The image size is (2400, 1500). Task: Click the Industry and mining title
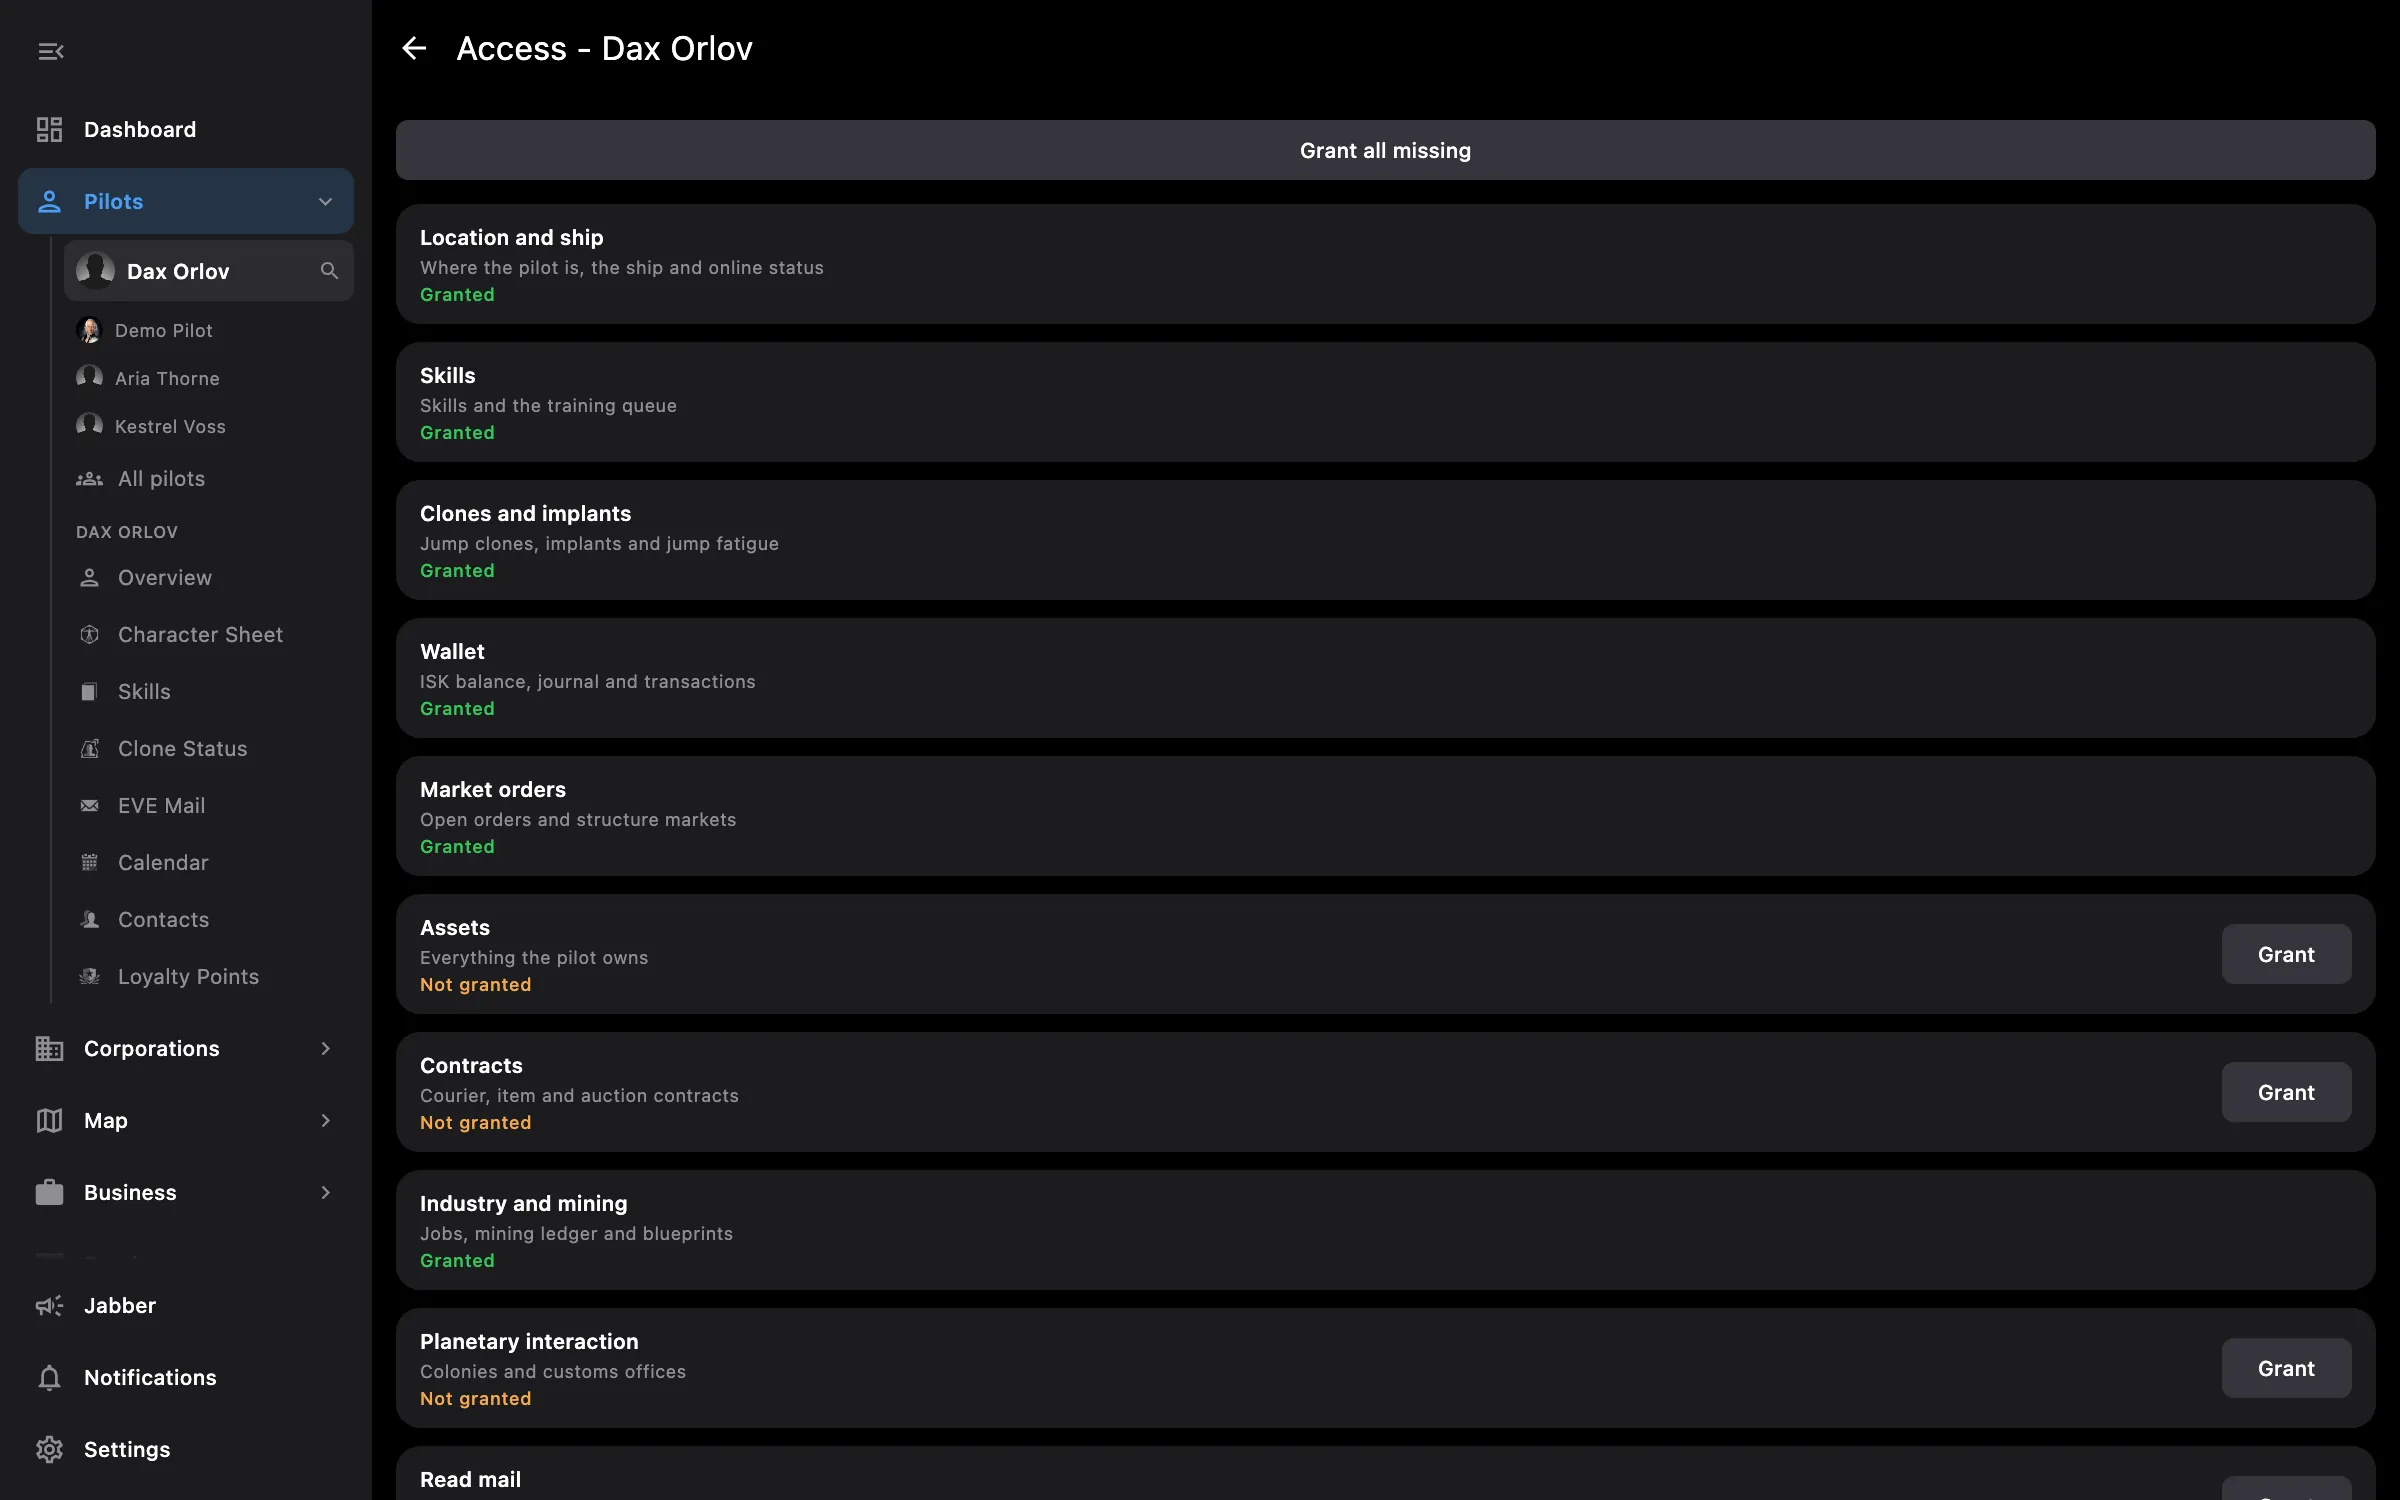[x=523, y=1204]
